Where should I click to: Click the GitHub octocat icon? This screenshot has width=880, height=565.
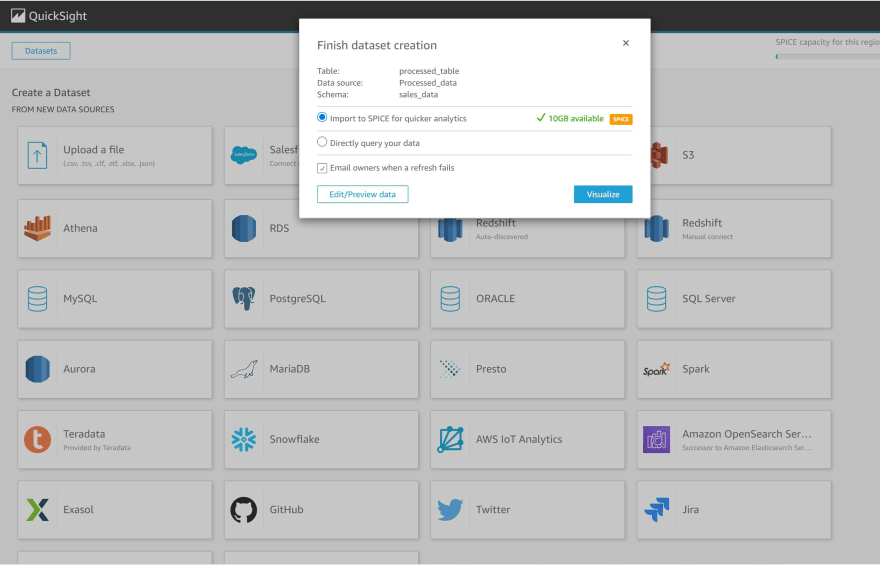point(244,510)
